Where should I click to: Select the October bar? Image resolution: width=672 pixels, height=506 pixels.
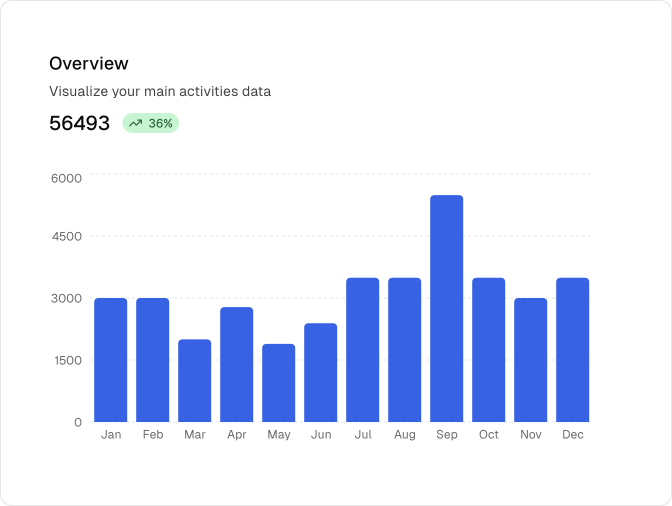point(489,350)
